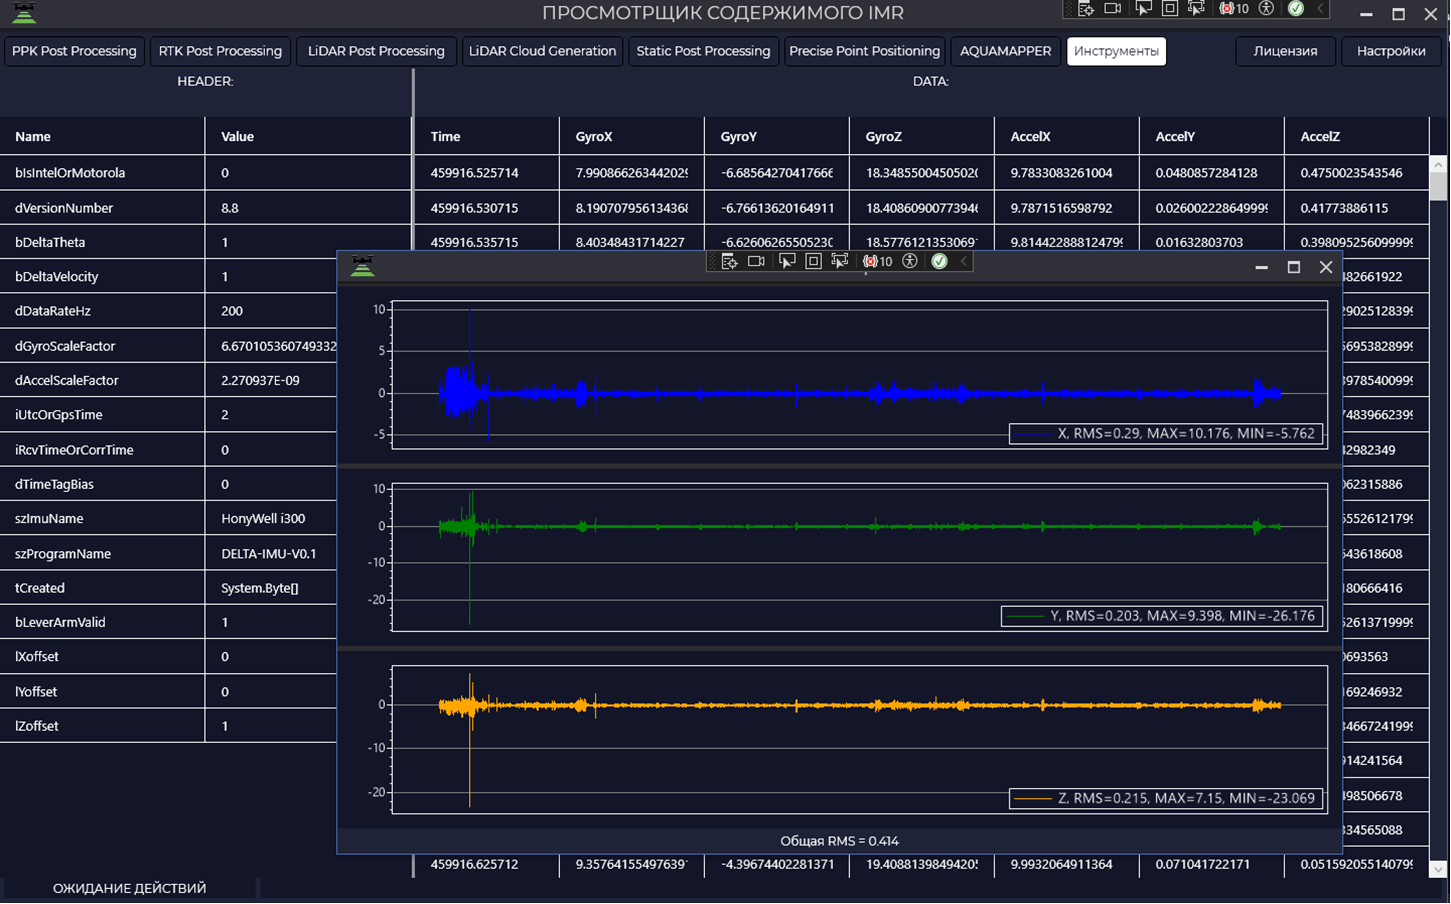Click the blue X RMS legend box
Viewport: 1451px width, 904px height.
click(1166, 433)
